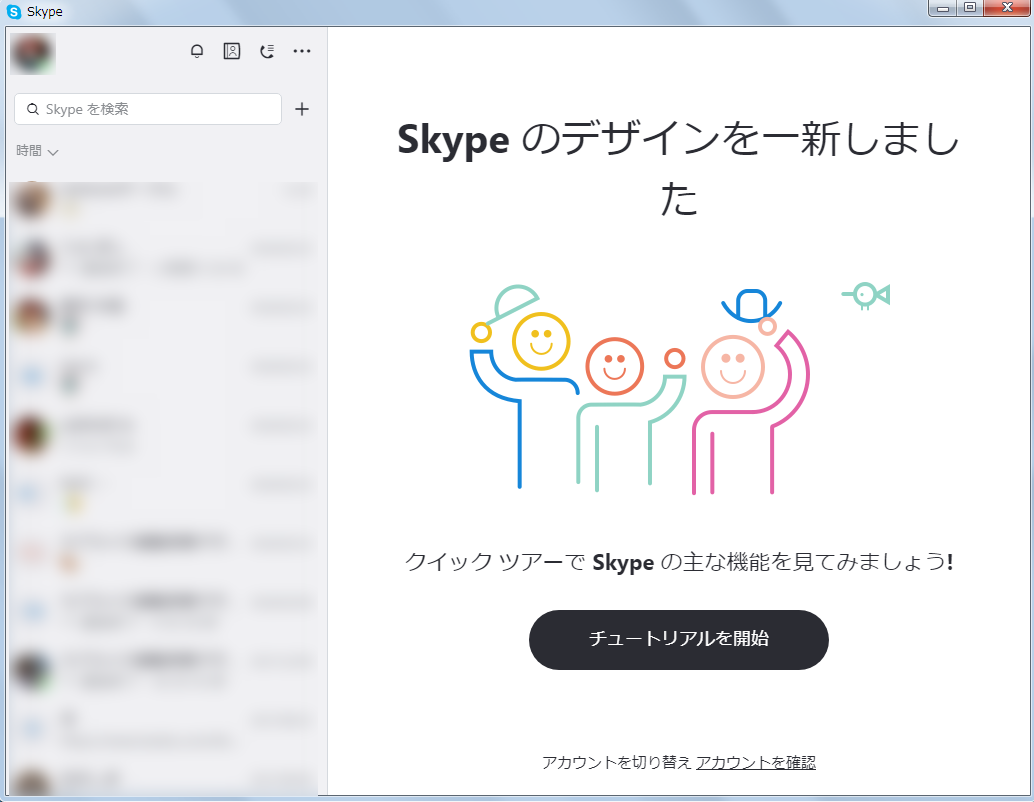Open the notifications bell
This screenshot has width=1034, height=802.
197,51
